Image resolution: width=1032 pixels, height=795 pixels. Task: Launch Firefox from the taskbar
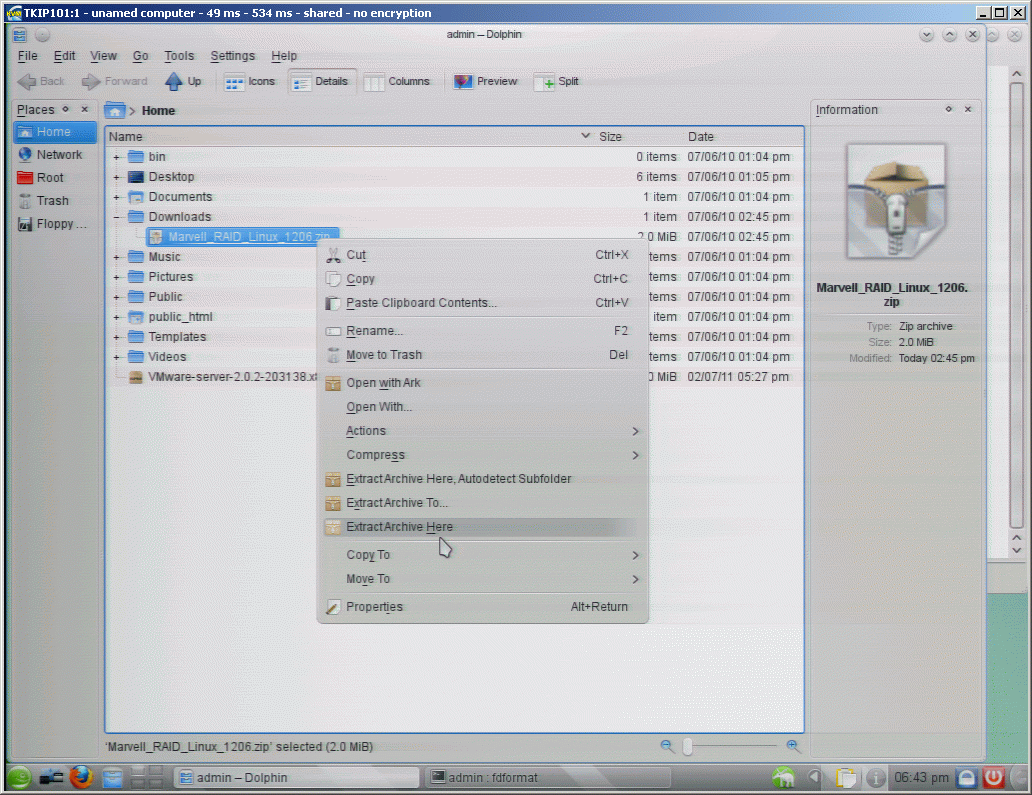(x=81, y=777)
